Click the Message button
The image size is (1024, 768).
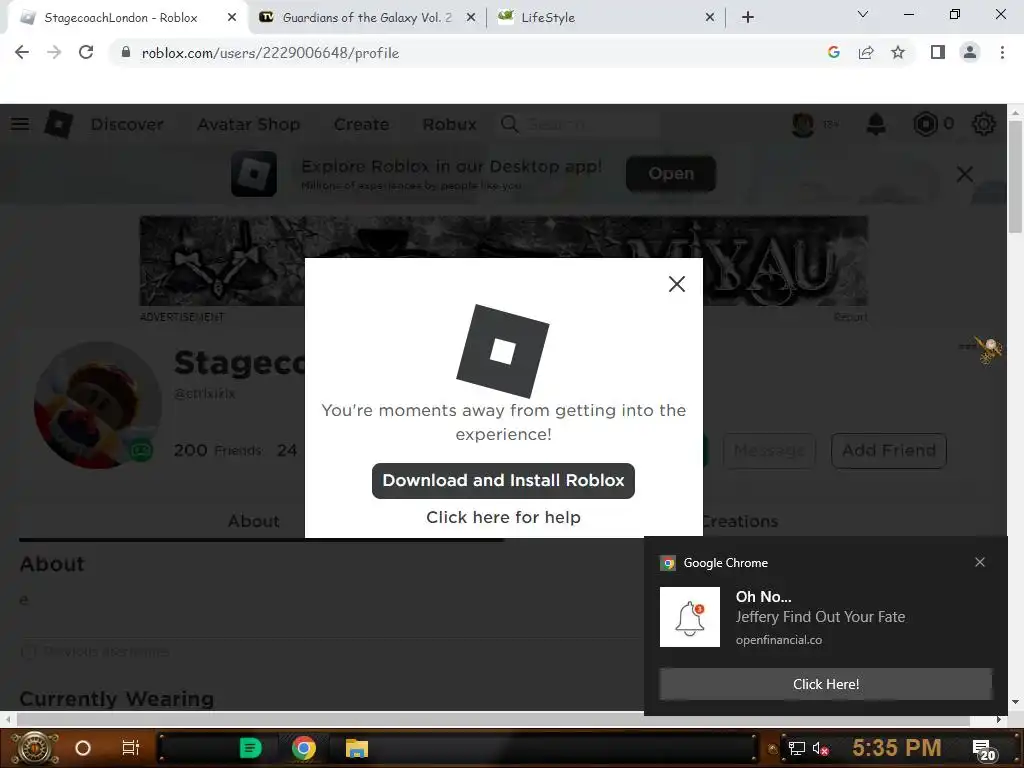(769, 451)
